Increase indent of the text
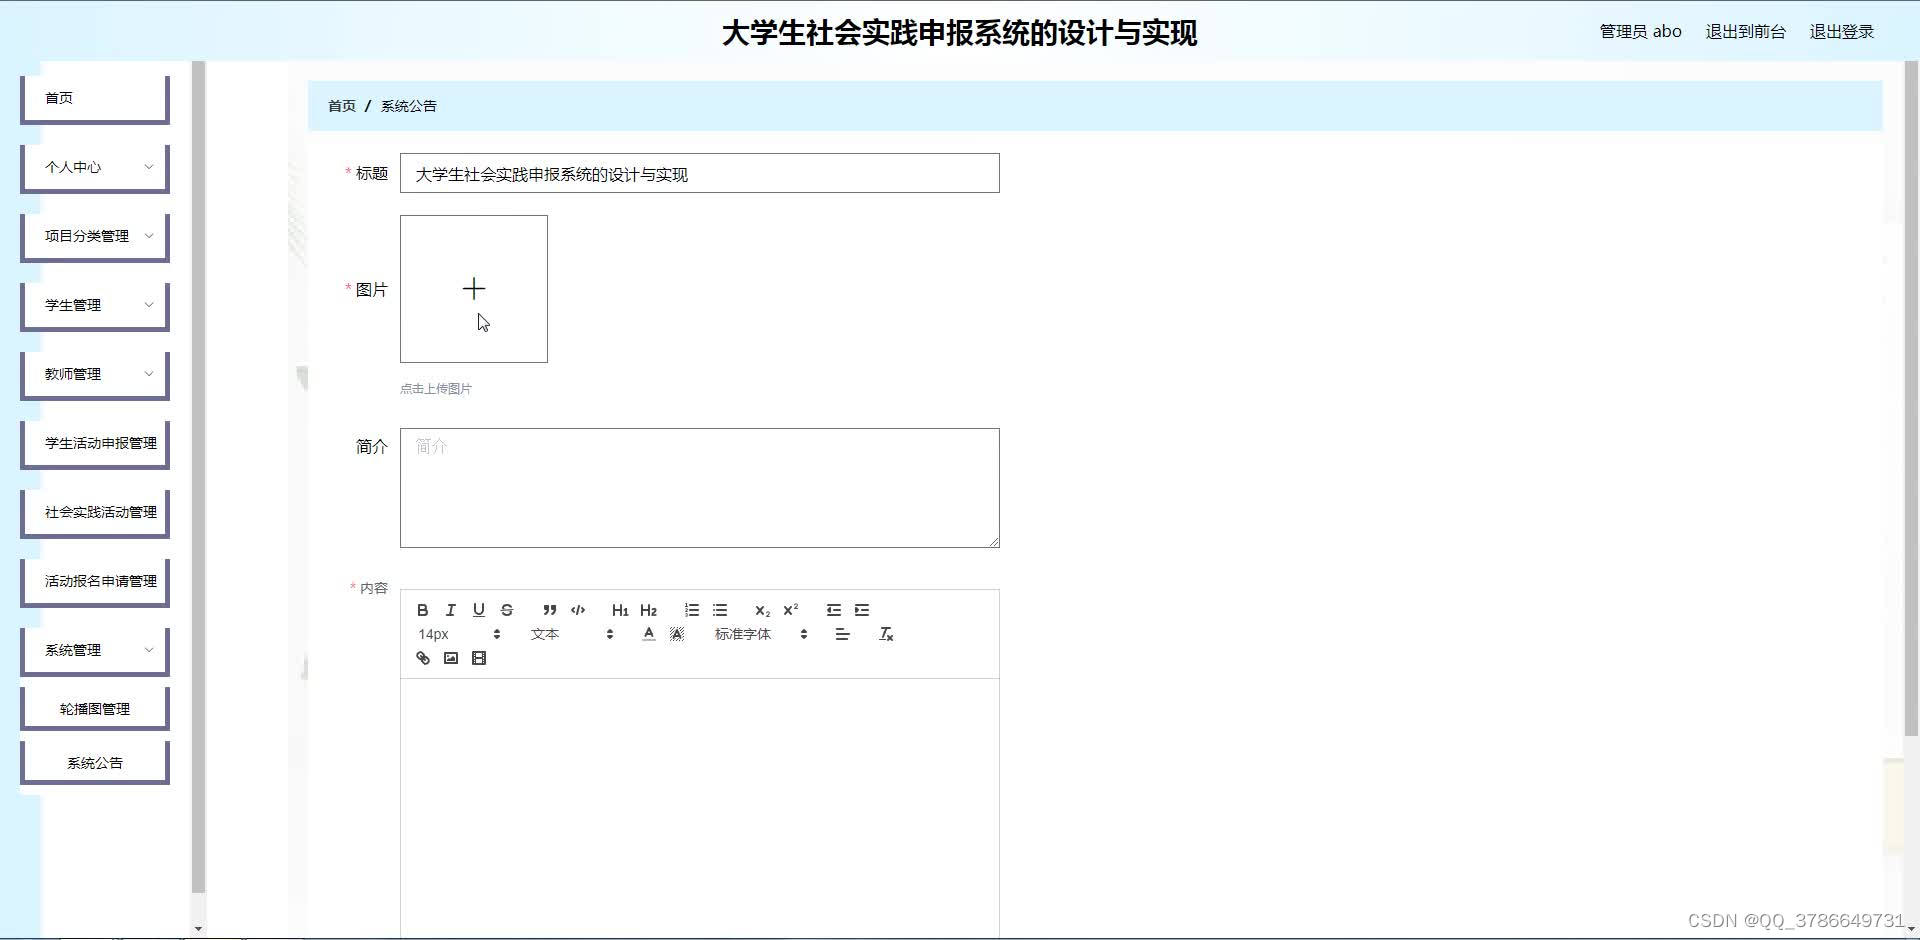Image resolution: width=1920 pixels, height=940 pixels. (x=862, y=610)
